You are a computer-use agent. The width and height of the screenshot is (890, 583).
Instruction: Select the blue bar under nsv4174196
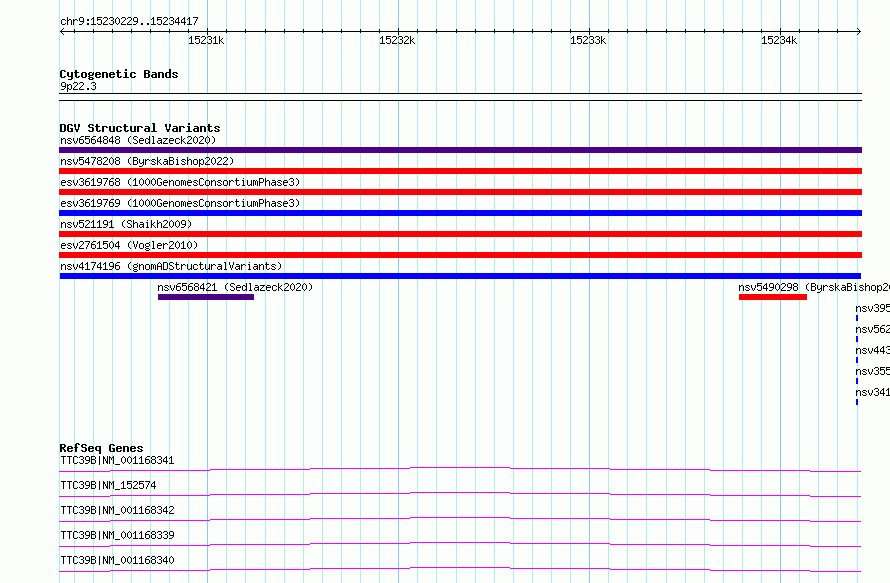(x=460, y=276)
